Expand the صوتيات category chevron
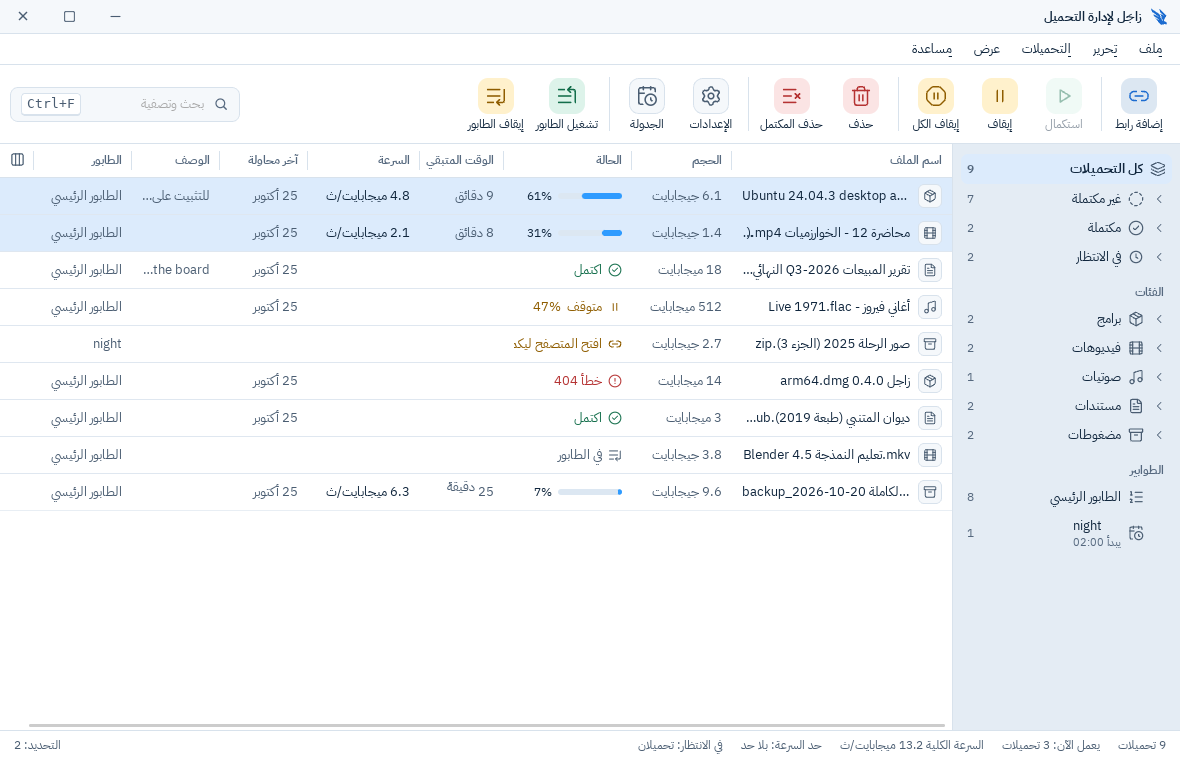 (x=1159, y=376)
